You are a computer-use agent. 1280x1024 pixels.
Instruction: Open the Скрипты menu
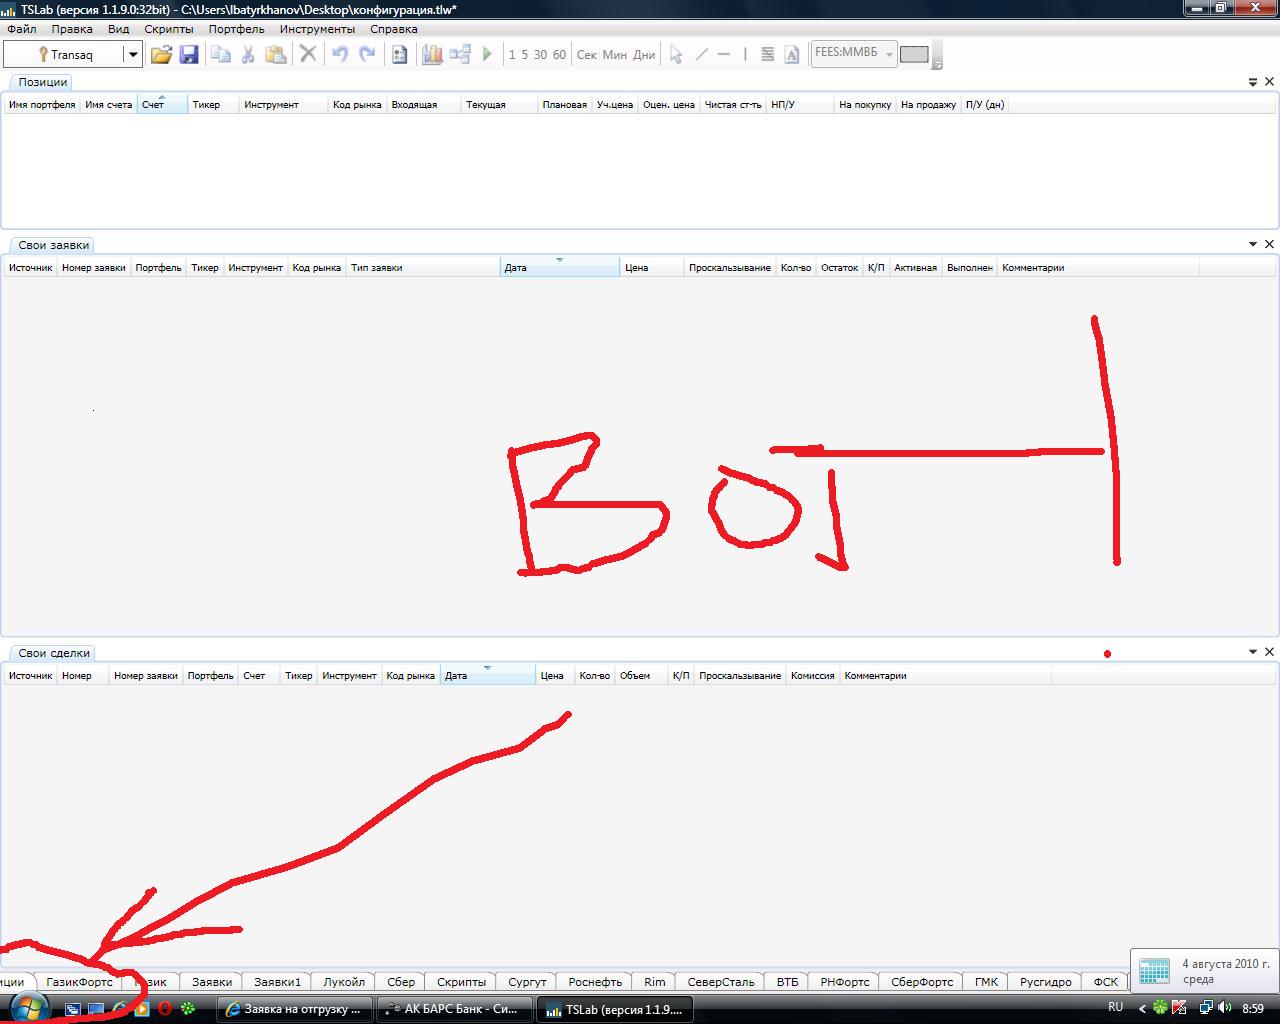(x=169, y=29)
